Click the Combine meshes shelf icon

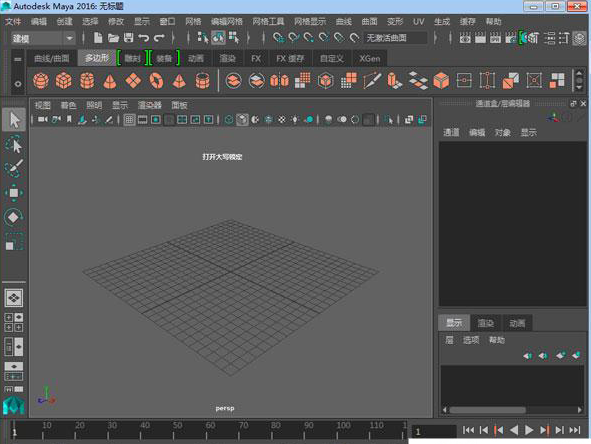point(233,81)
